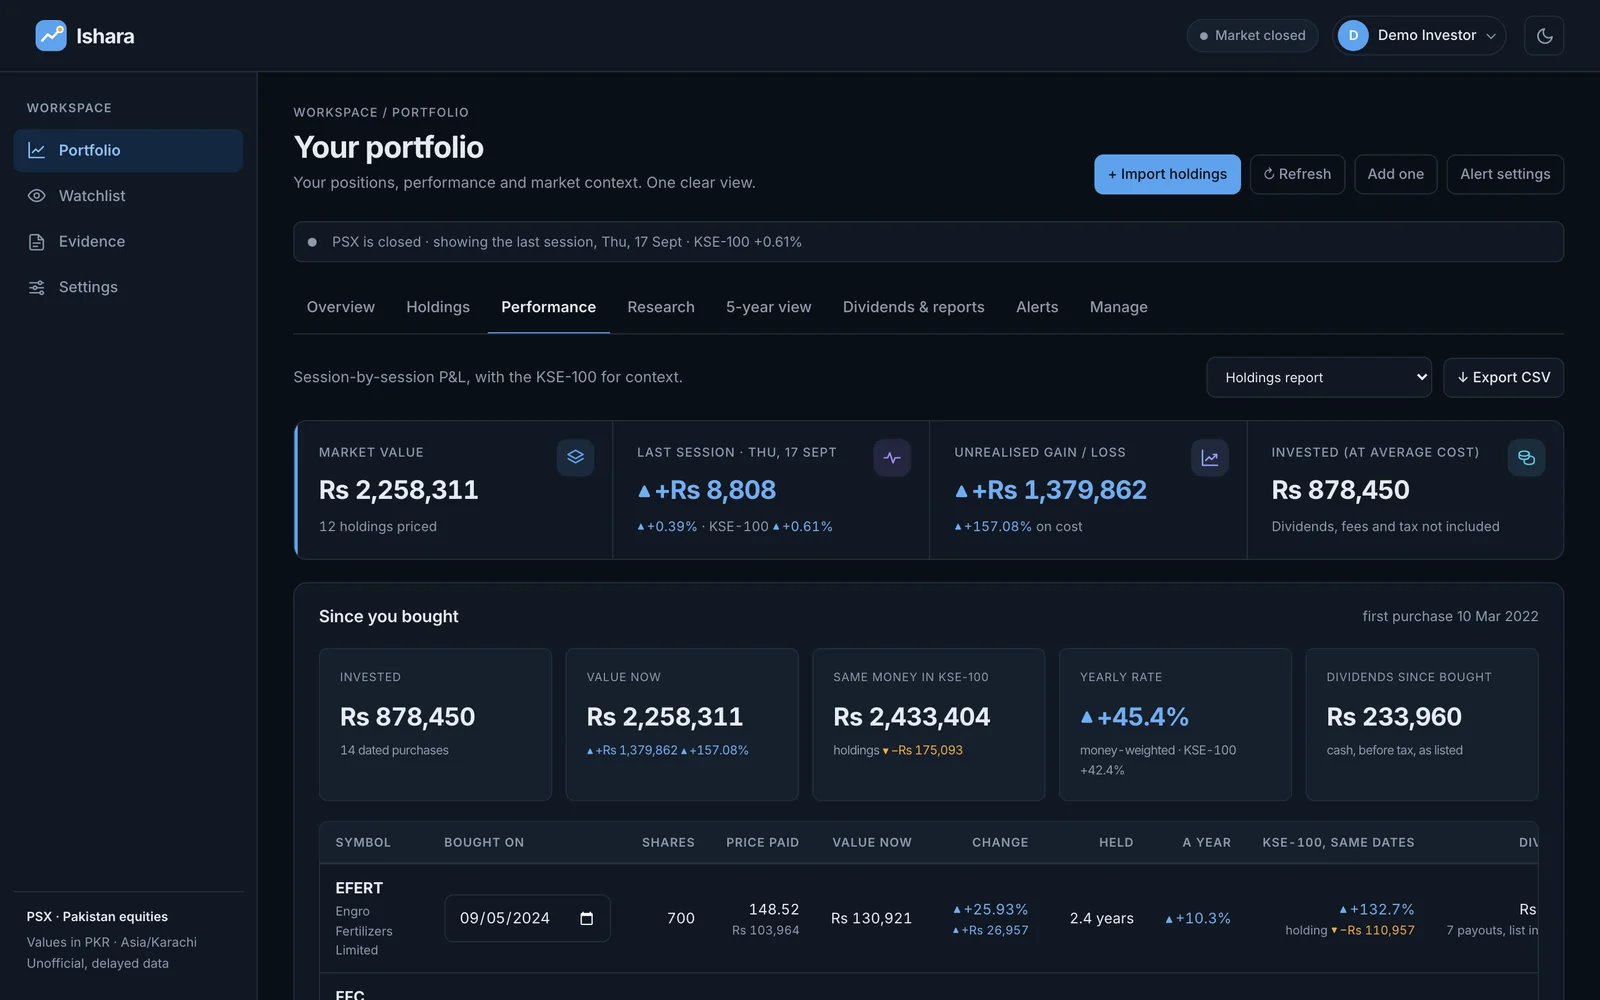The width and height of the screenshot is (1600, 1000).
Task: Select the Performance tab
Action: point(548,307)
